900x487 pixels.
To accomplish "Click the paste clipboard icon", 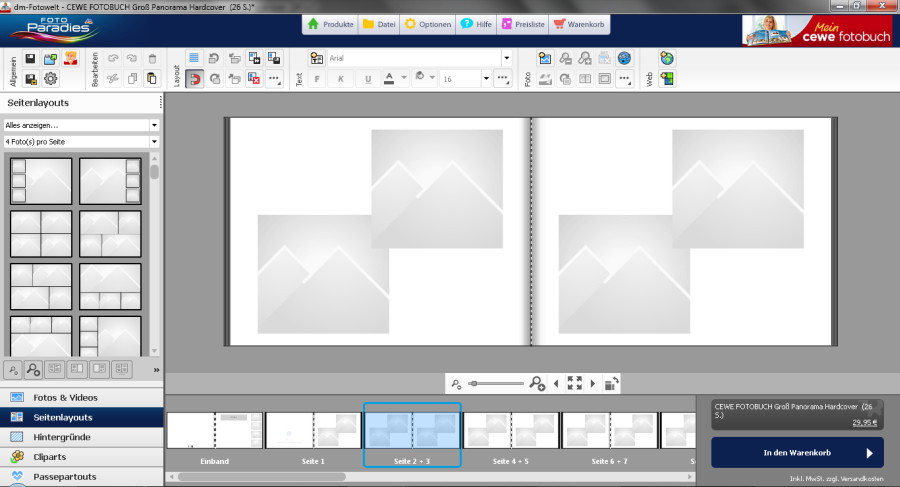I will coord(151,78).
